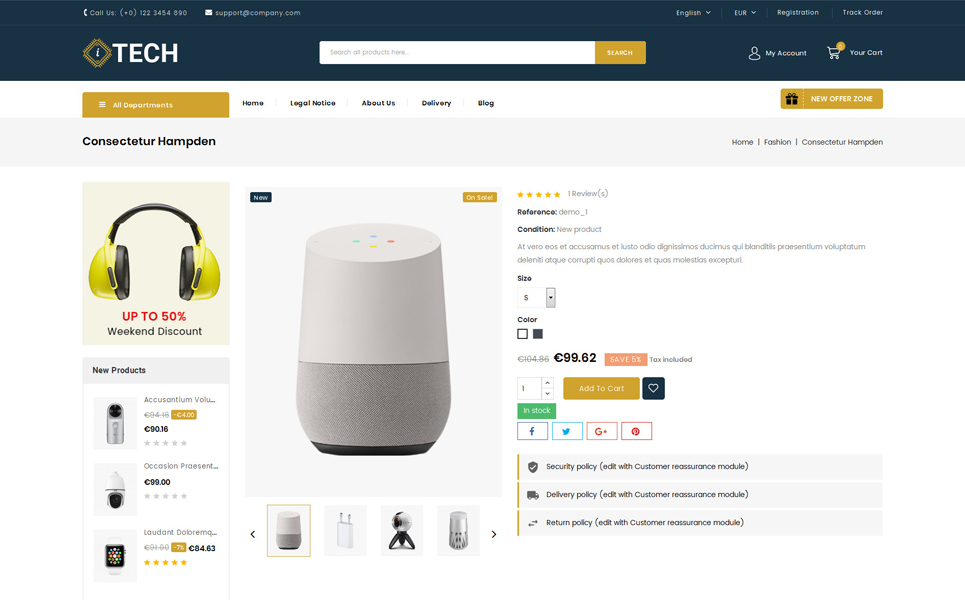The image size is (965, 600).
Task: Go to the Delivery menu item
Action: click(x=436, y=103)
